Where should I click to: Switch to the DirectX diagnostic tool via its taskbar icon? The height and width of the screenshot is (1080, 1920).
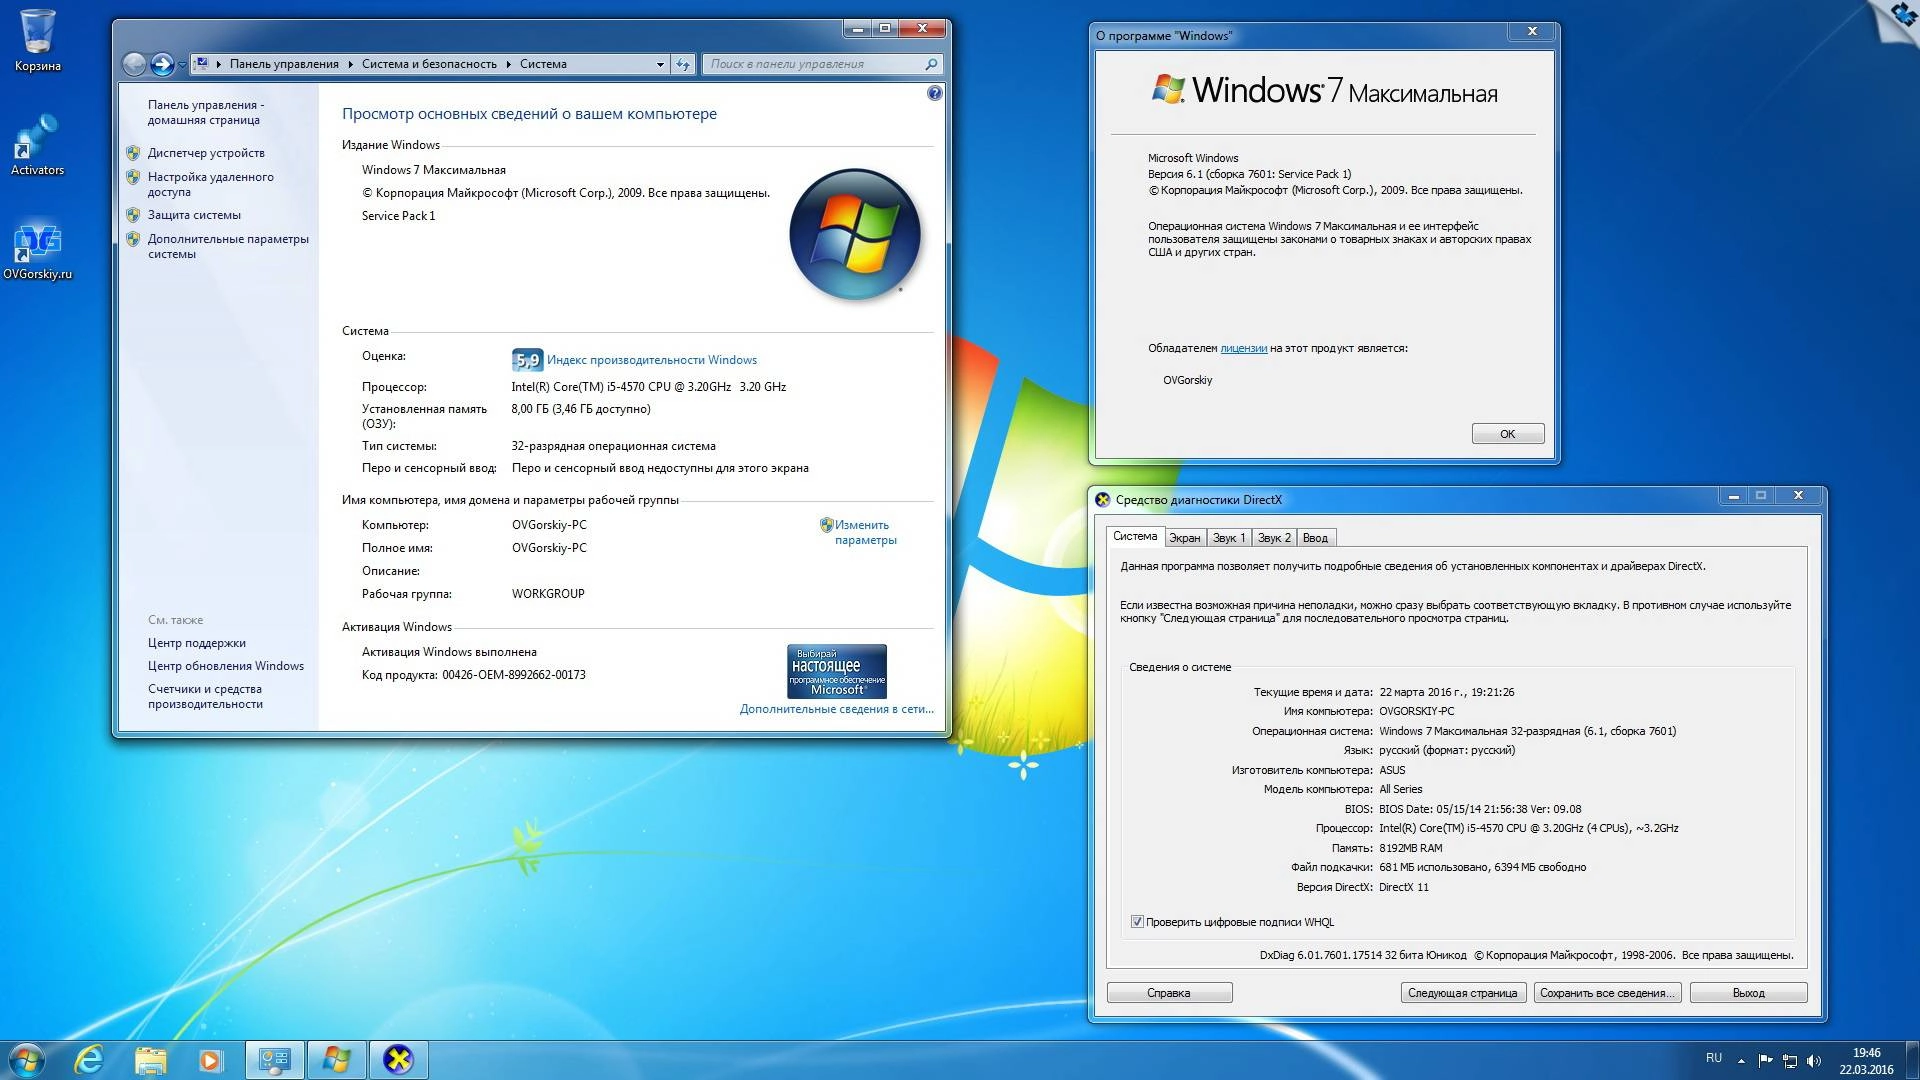[x=398, y=1059]
